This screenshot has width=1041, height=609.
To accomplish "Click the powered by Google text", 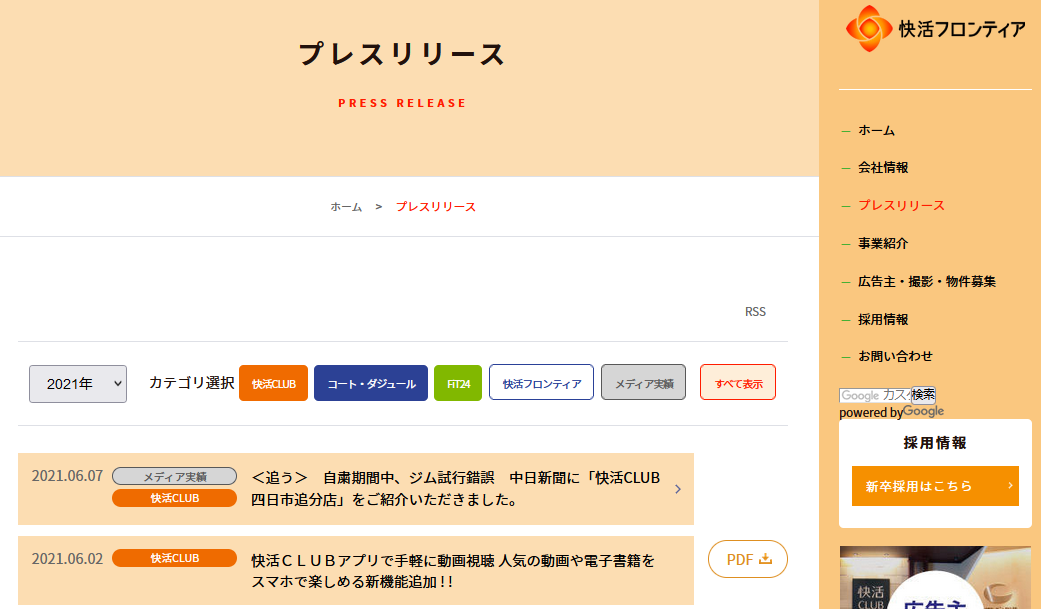I will (891, 412).
